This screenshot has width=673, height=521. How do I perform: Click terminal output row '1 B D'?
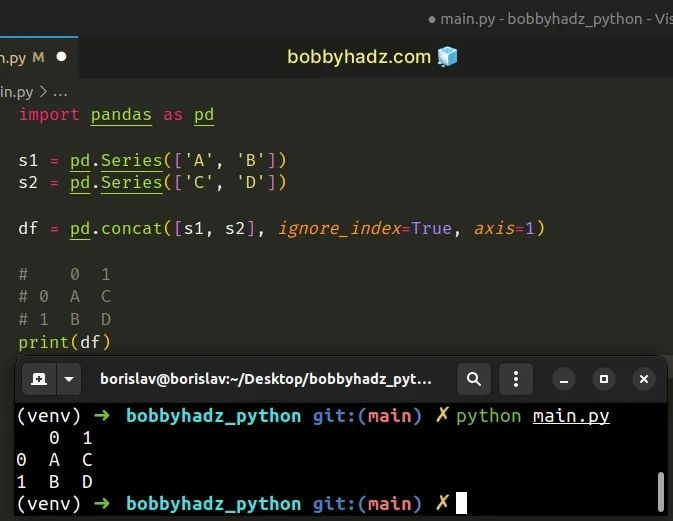(55, 482)
